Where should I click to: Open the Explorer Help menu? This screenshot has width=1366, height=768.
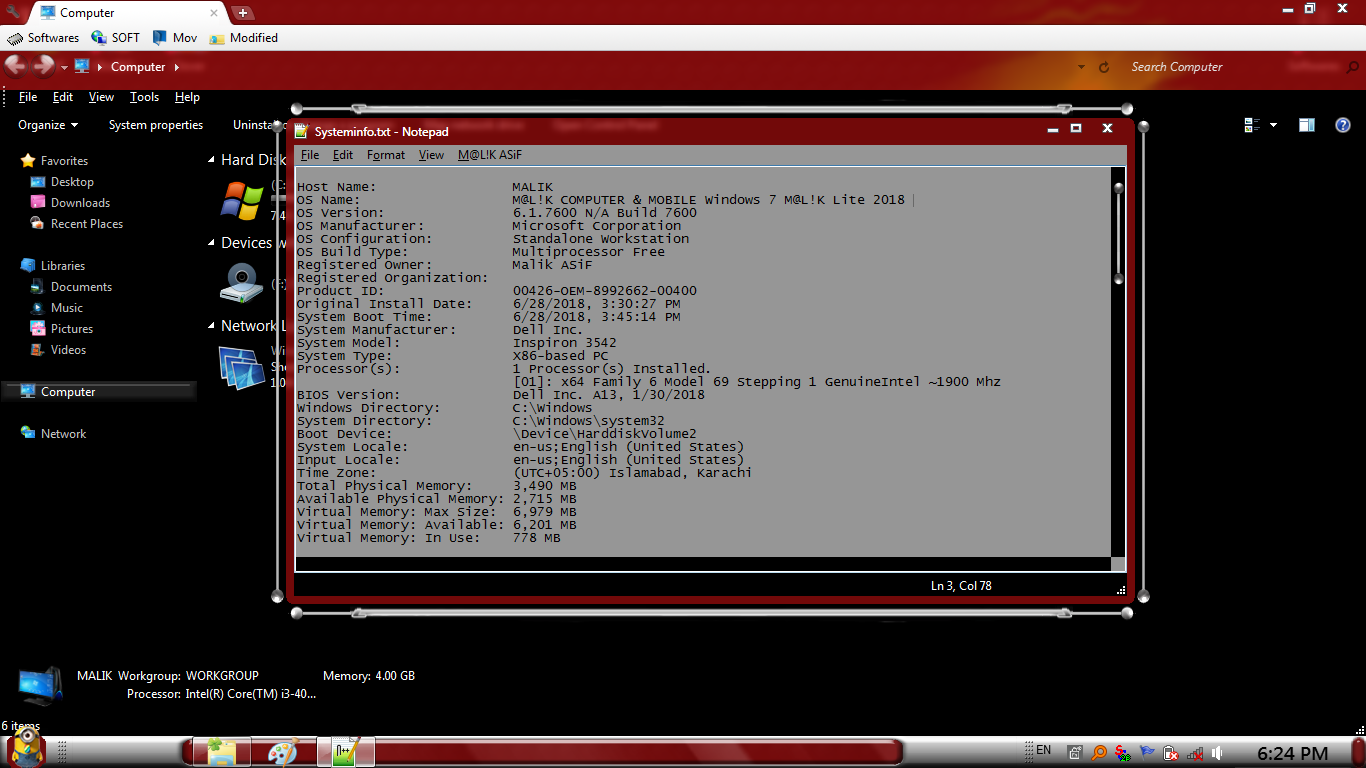point(187,97)
